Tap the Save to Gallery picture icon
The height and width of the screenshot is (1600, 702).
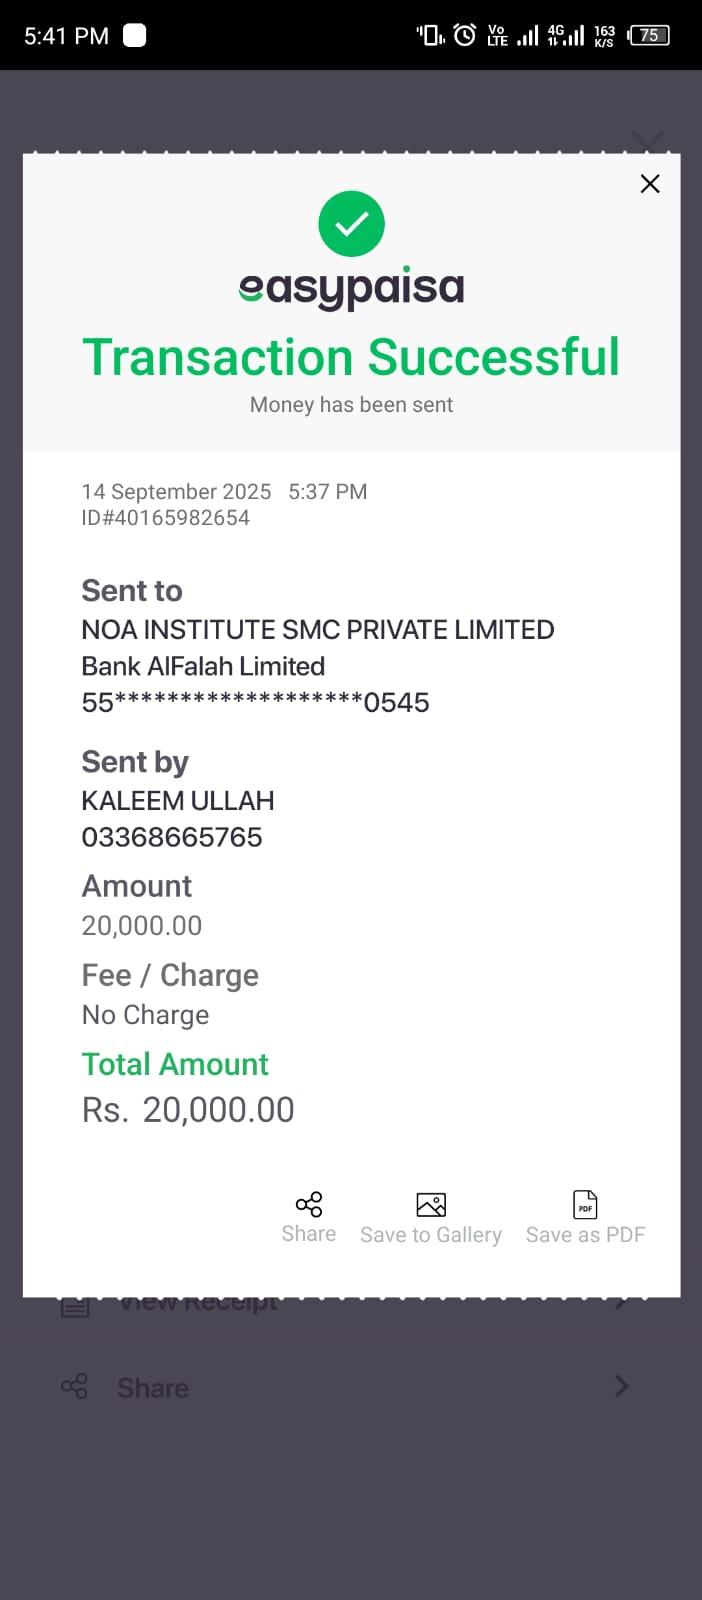tap(431, 1204)
